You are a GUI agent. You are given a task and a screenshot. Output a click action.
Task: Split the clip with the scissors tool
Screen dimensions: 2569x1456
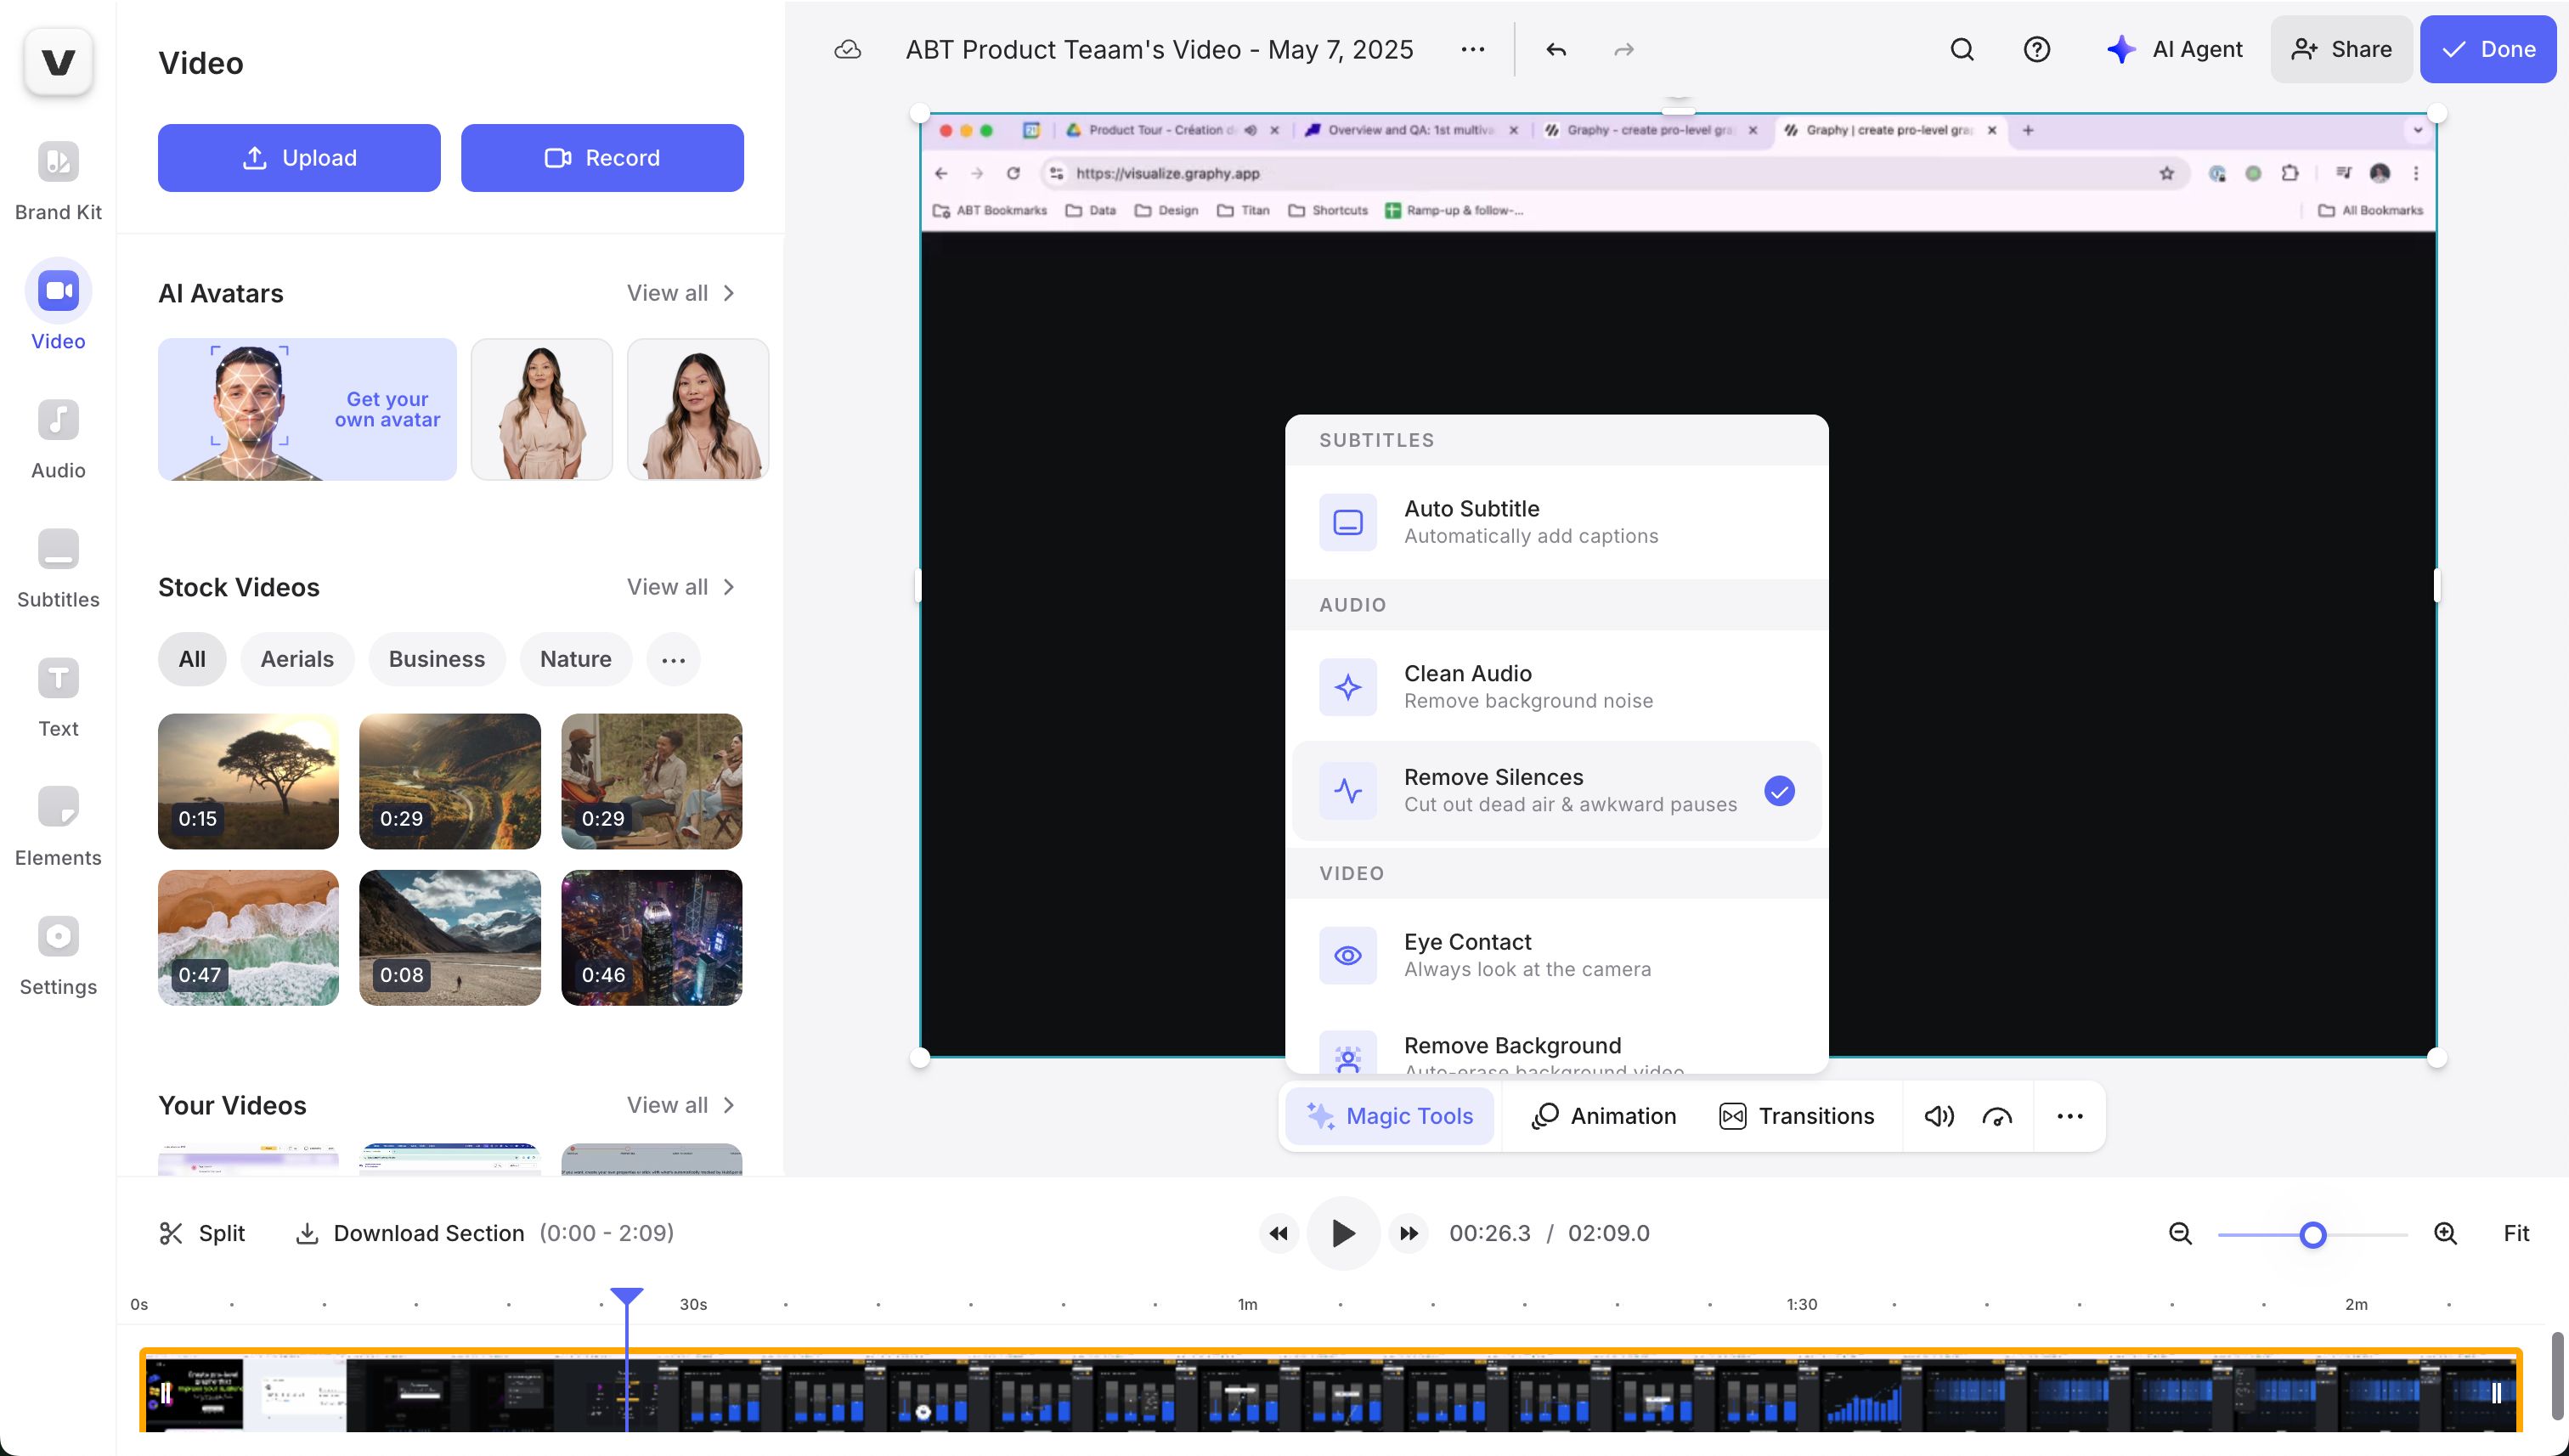pyautogui.click(x=201, y=1233)
